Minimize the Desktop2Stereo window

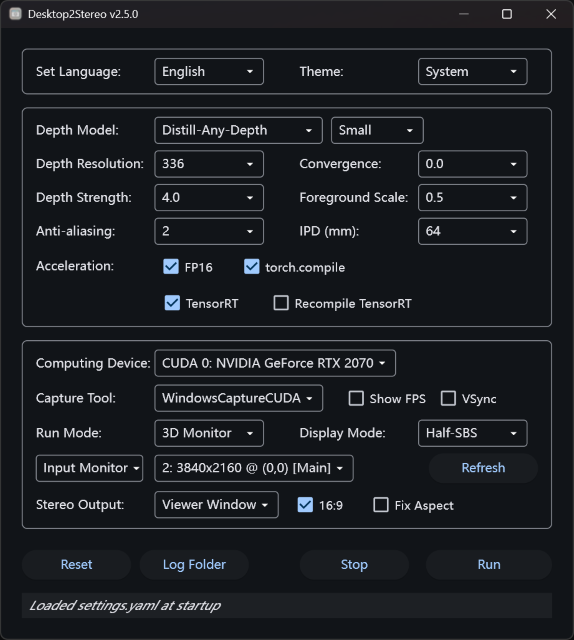(464, 14)
